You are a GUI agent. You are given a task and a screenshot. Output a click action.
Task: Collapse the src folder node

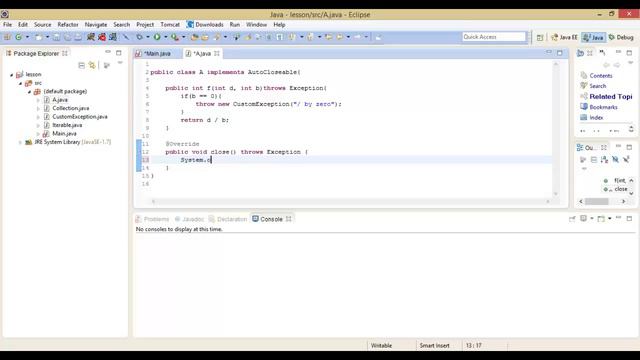click(20, 83)
